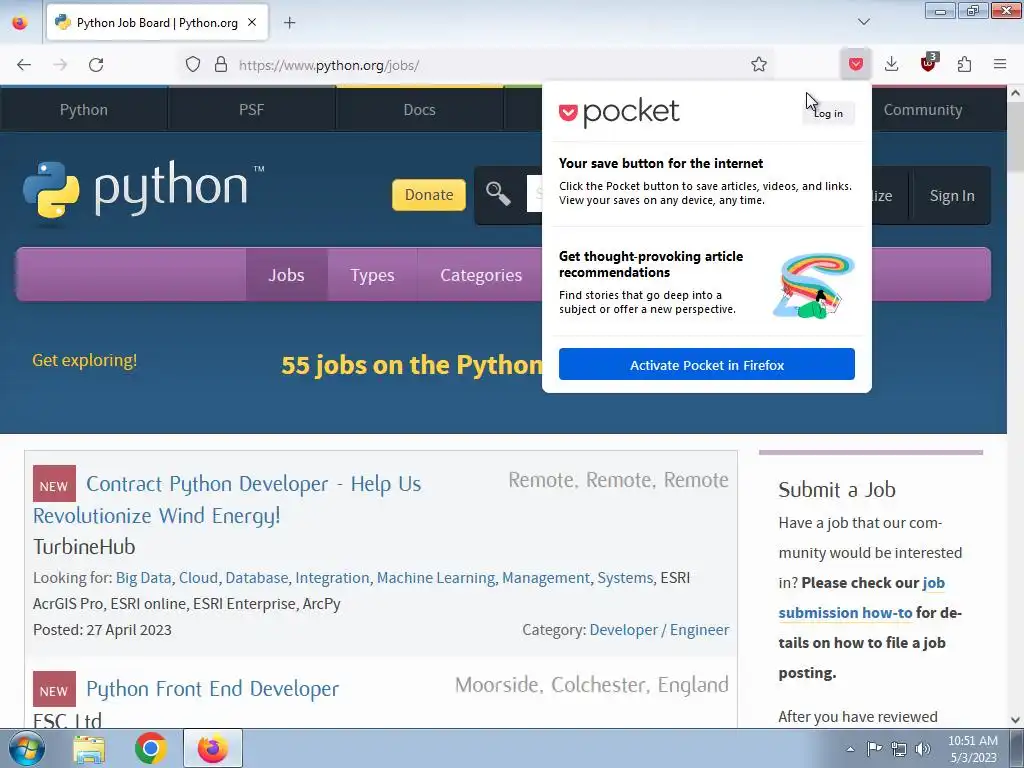The width and height of the screenshot is (1024, 768).
Task: Open network status tray icon
Action: click(899, 749)
